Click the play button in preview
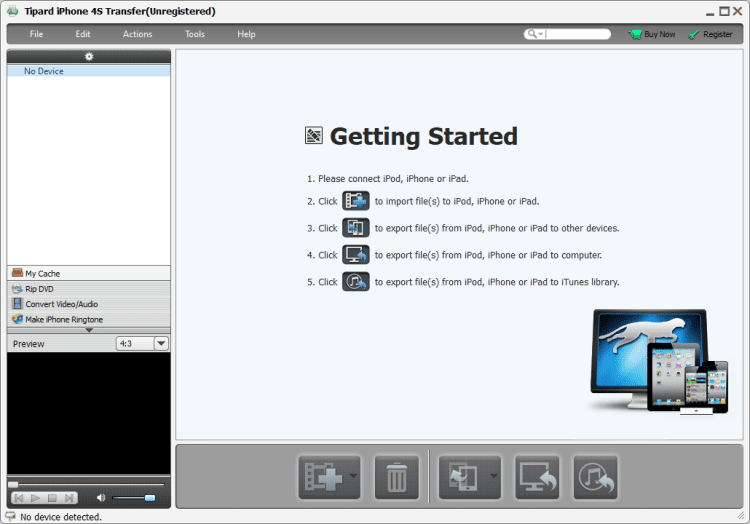The image size is (750, 524). (x=35, y=498)
